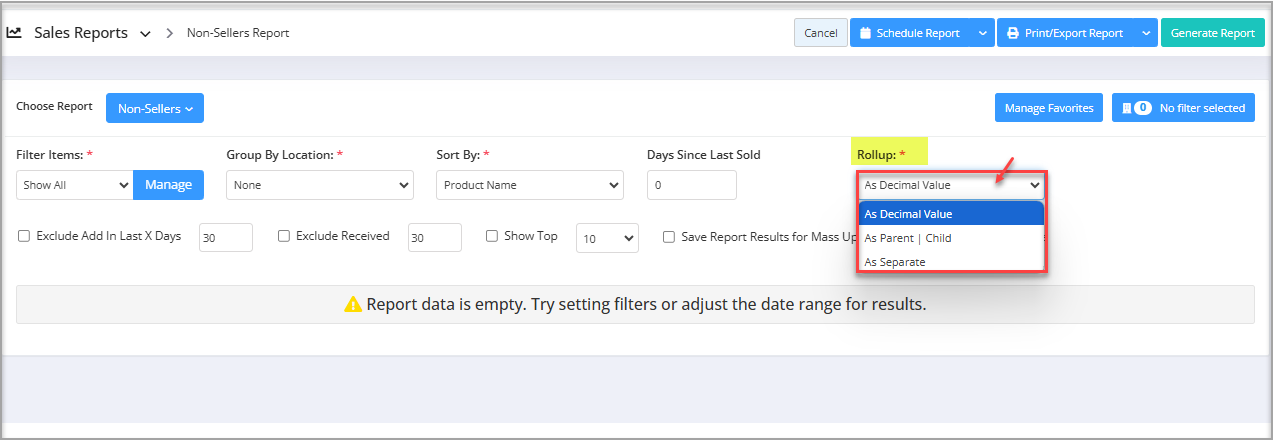
Task: Click the Generate Report button
Action: pos(1212,33)
